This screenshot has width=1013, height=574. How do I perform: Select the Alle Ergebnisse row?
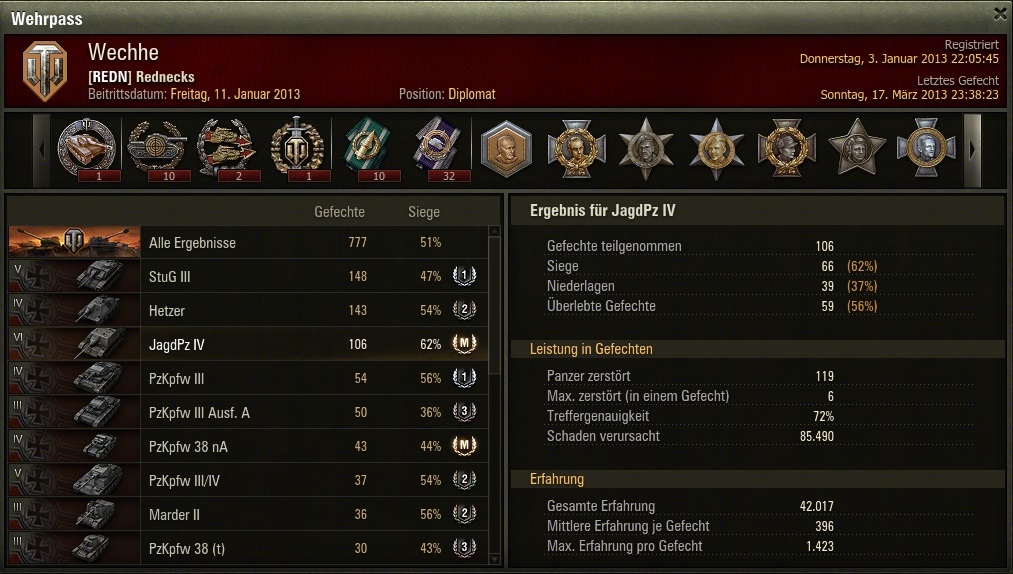click(x=248, y=242)
